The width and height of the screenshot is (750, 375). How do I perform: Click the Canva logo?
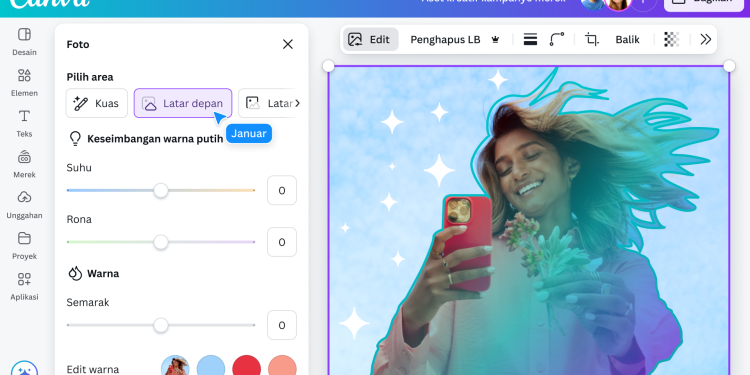pos(50,4)
